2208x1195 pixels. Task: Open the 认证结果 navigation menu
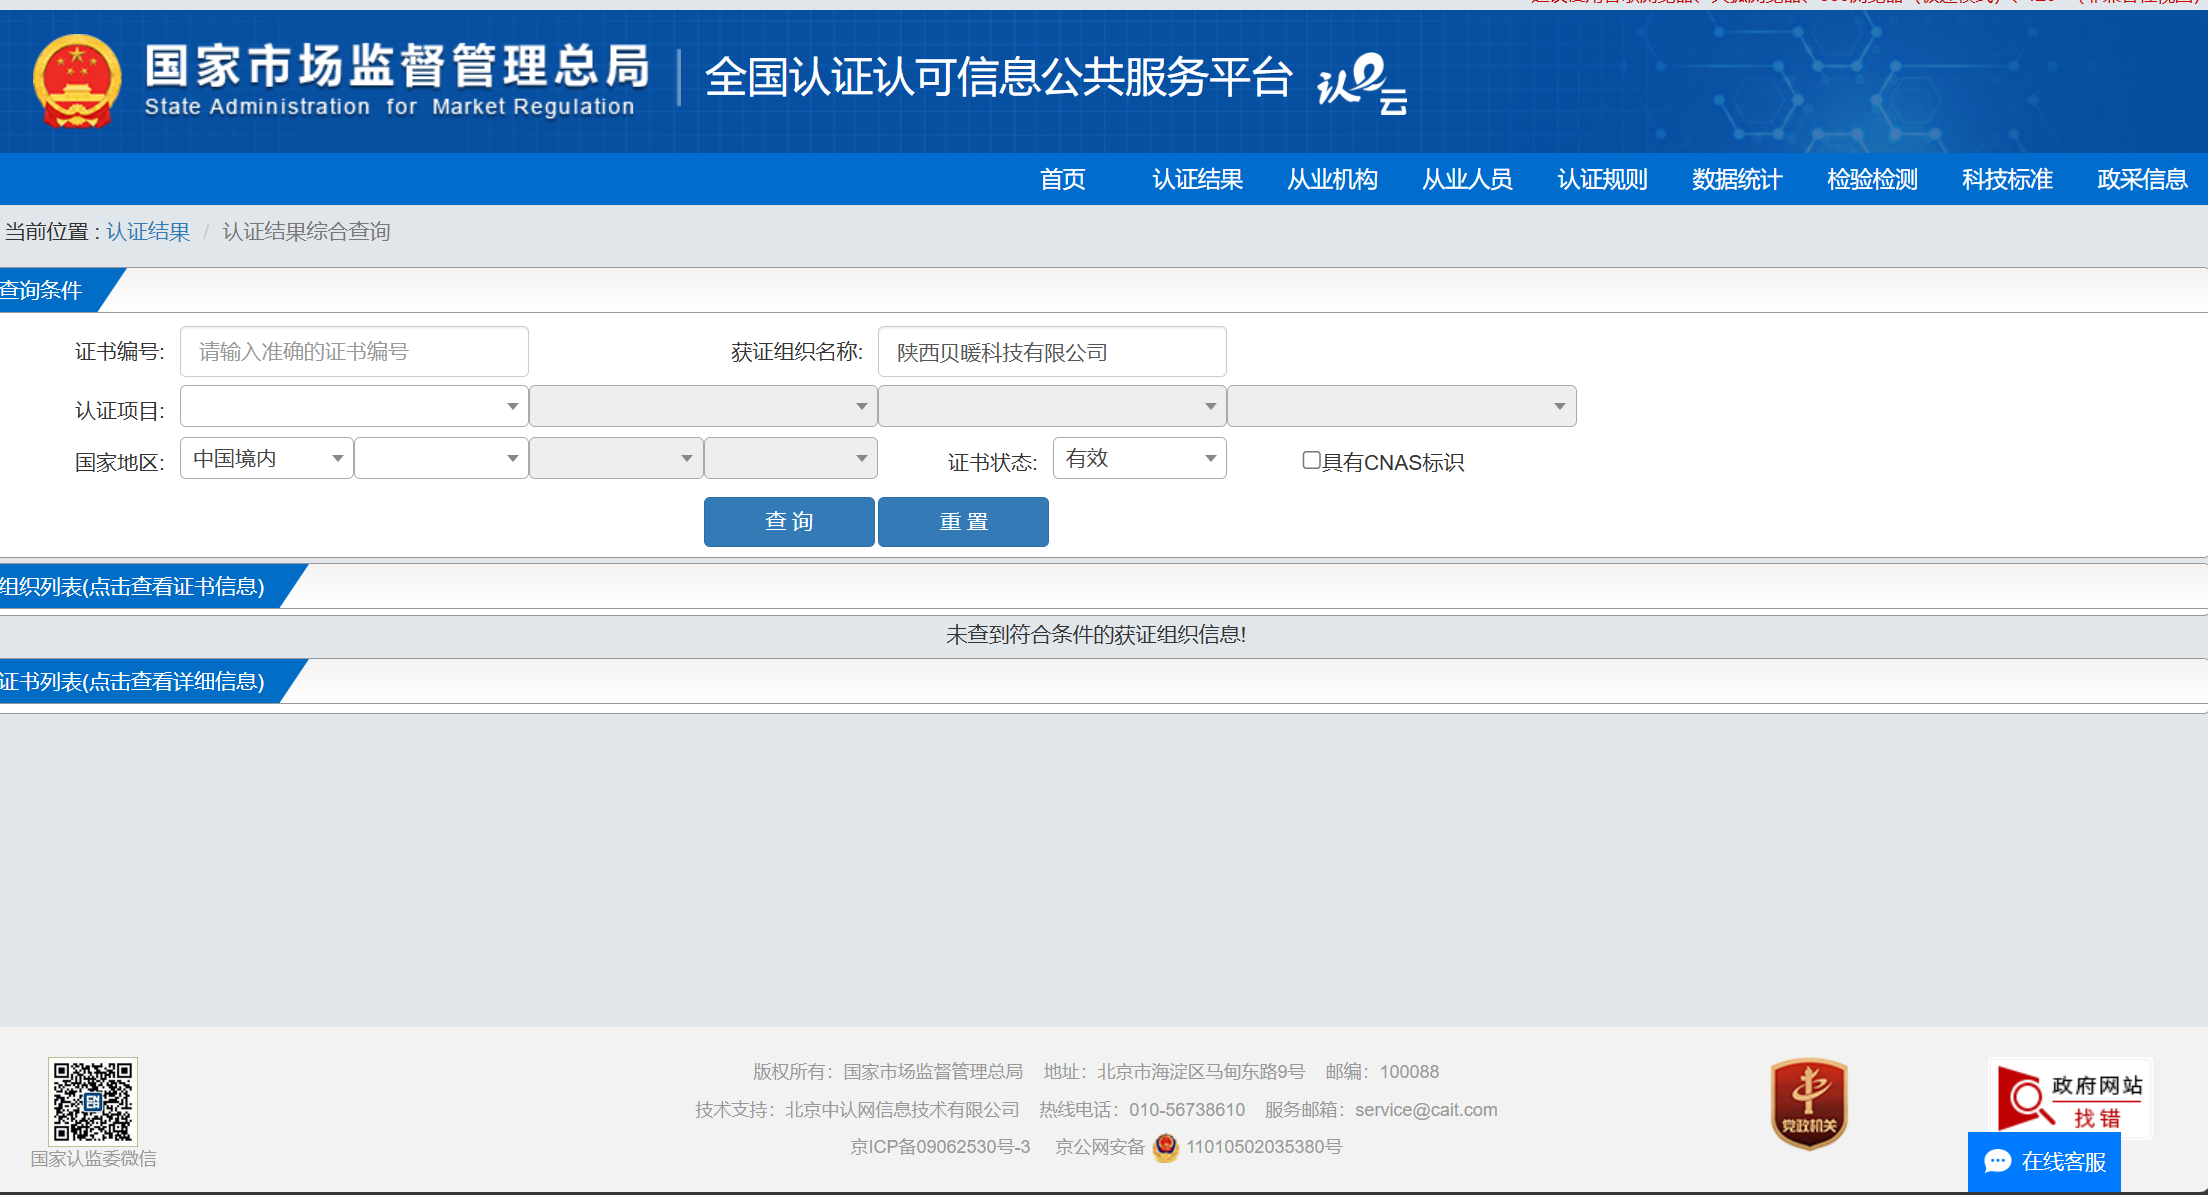point(1197,179)
